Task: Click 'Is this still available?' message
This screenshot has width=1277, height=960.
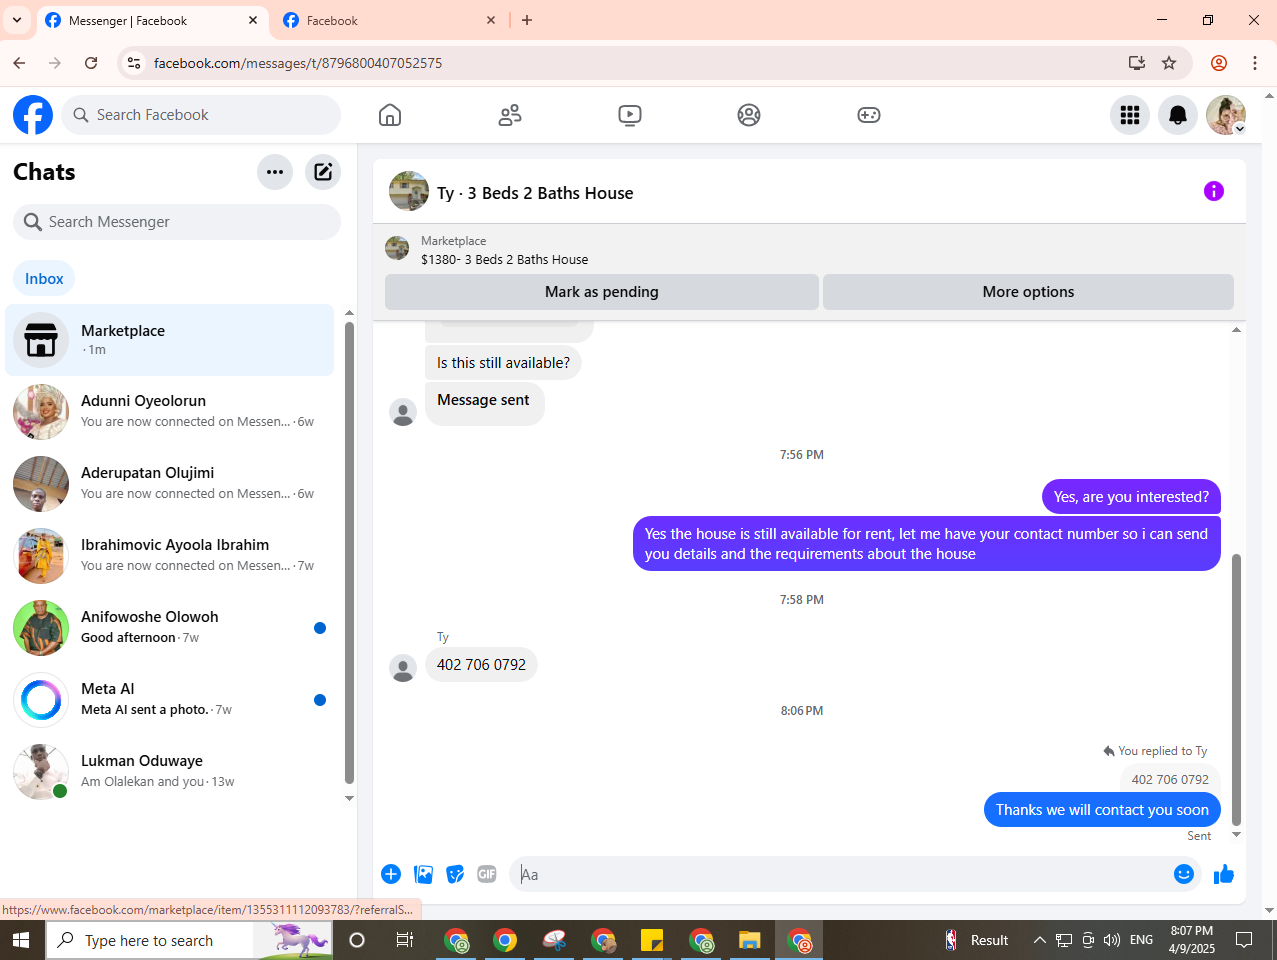Action: [503, 363]
